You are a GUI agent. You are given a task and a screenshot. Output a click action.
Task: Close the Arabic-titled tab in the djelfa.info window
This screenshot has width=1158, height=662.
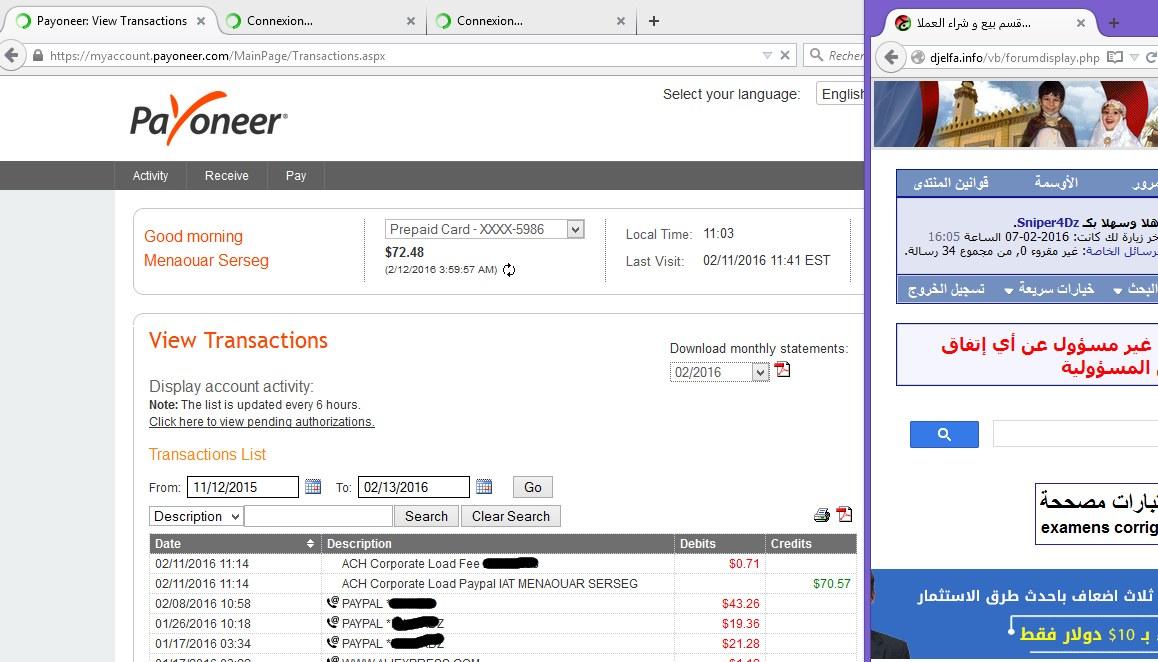click(x=1080, y=23)
